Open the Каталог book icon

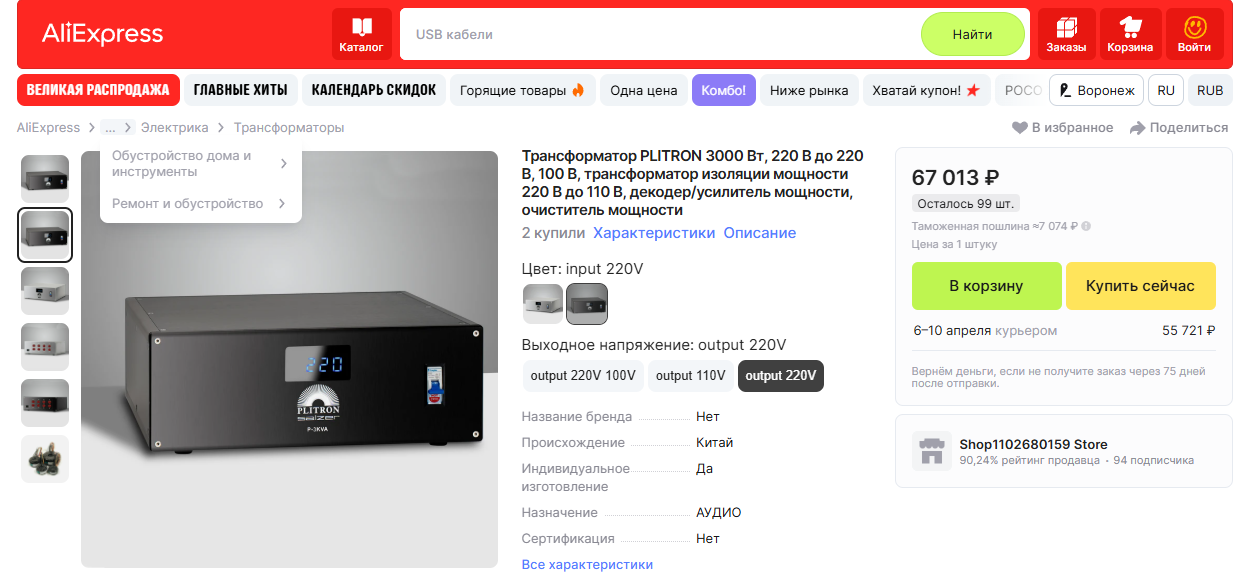(x=361, y=27)
